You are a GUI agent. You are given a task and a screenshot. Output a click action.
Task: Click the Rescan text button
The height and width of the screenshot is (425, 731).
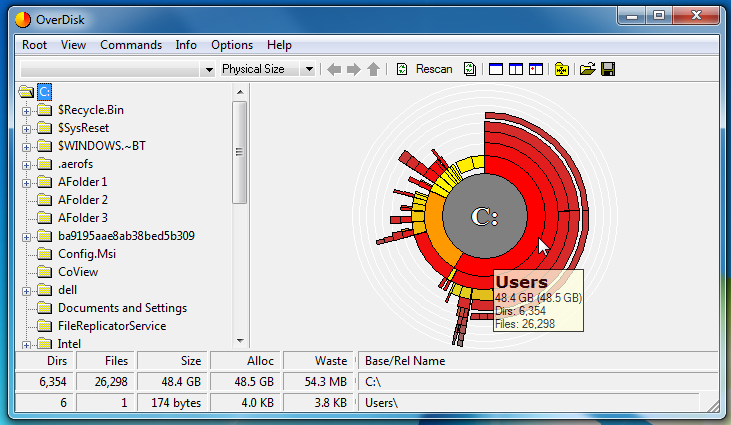pos(434,69)
